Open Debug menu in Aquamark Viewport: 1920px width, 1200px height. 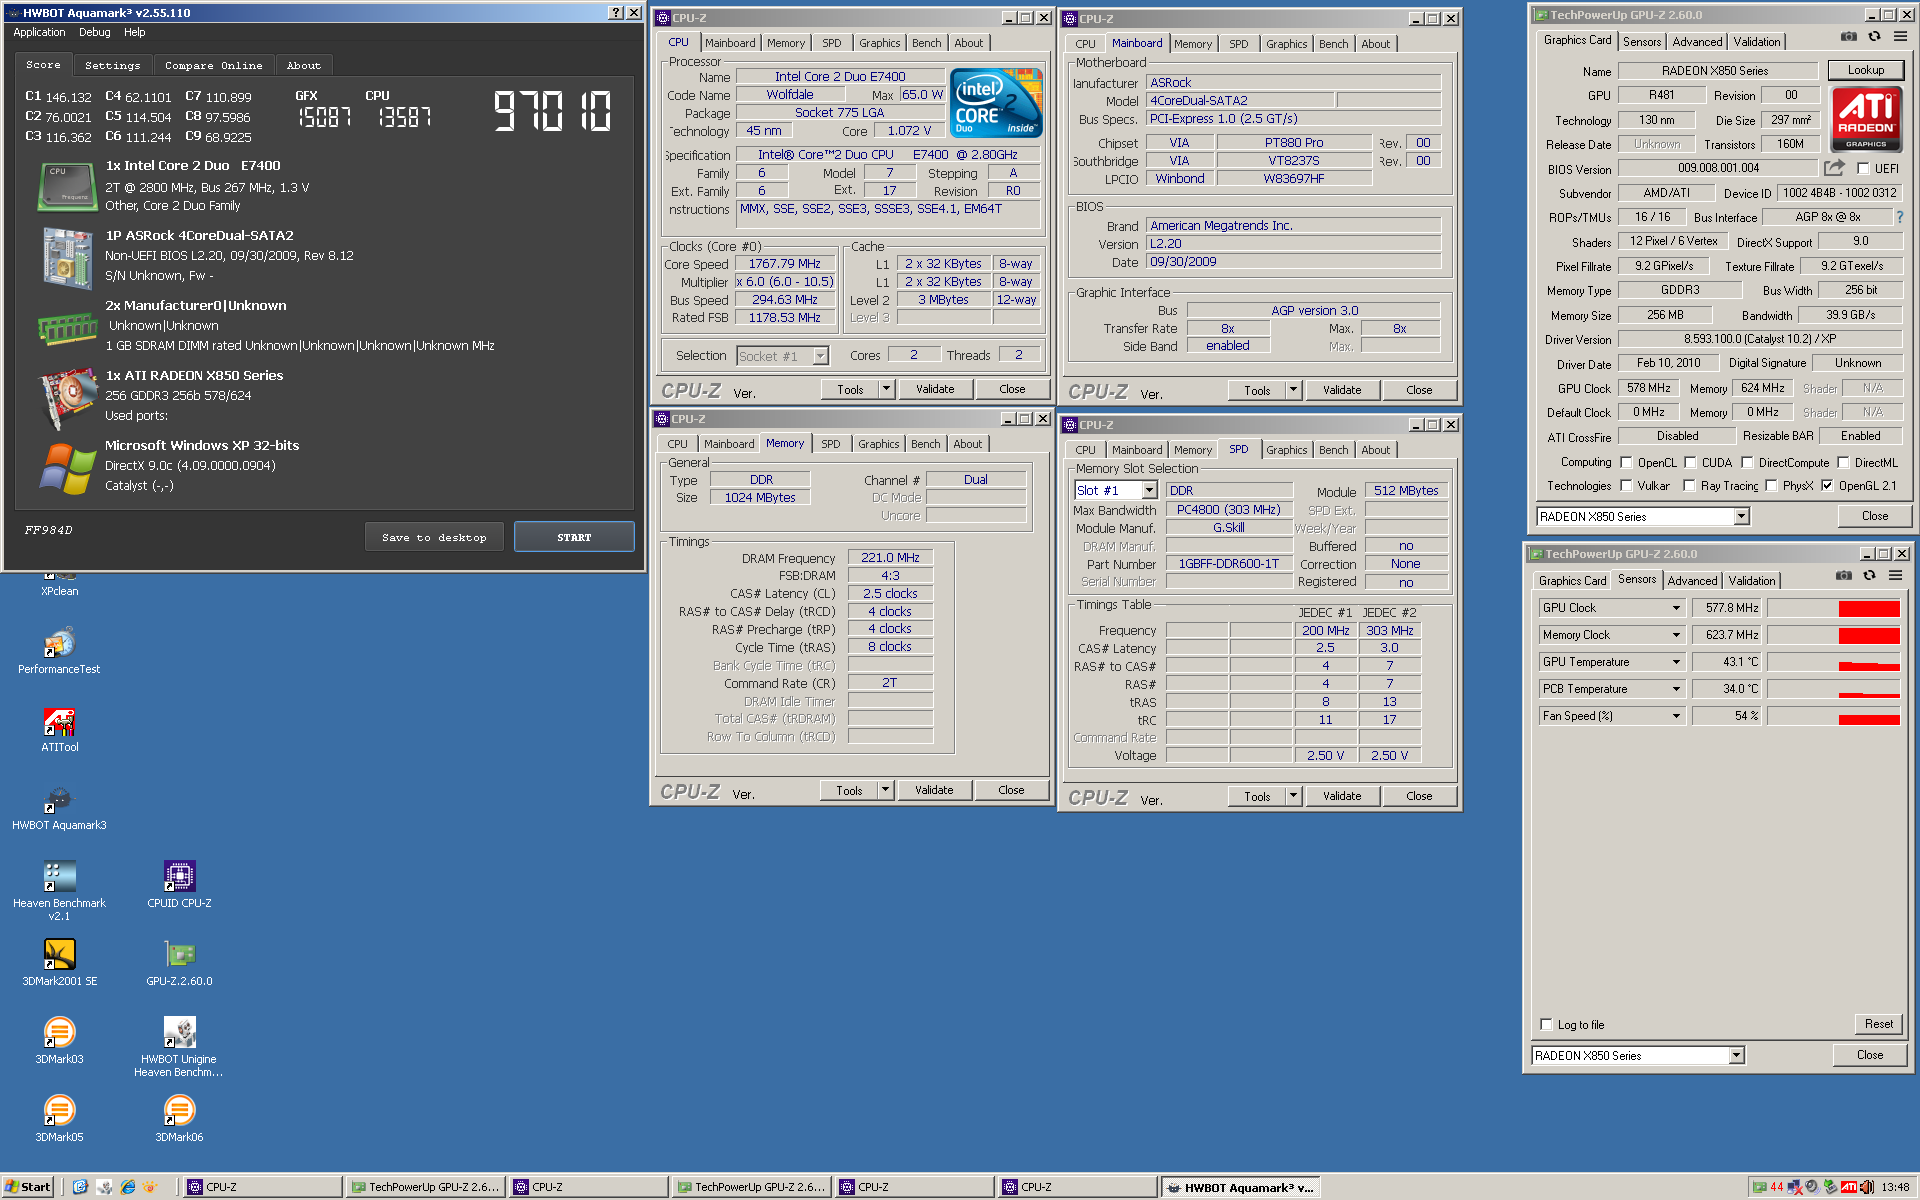(x=95, y=32)
